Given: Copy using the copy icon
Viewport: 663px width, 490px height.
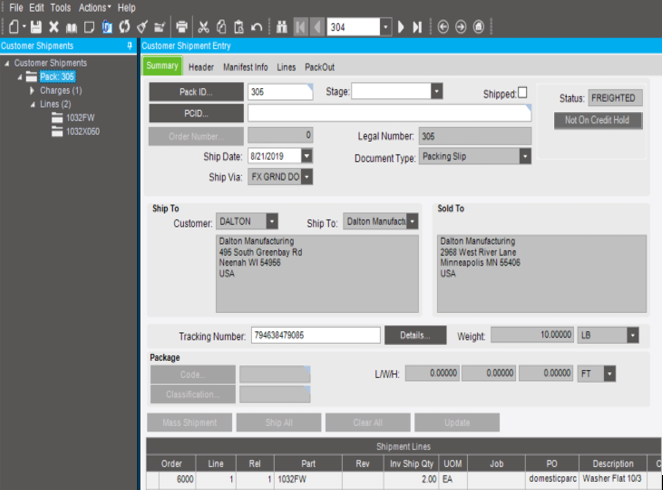Looking at the screenshot, I should tap(221, 27).
